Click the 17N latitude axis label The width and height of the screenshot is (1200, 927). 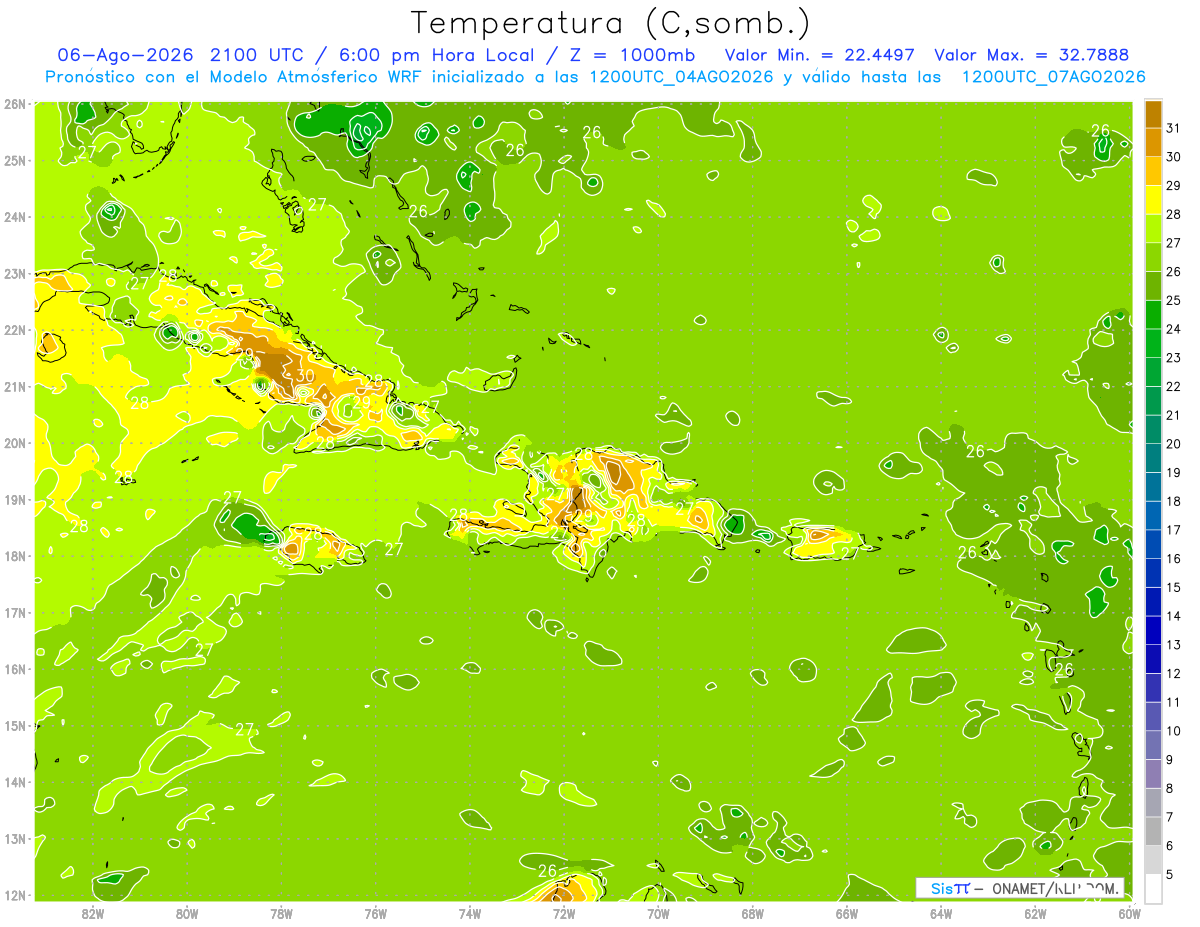(14, 613)
